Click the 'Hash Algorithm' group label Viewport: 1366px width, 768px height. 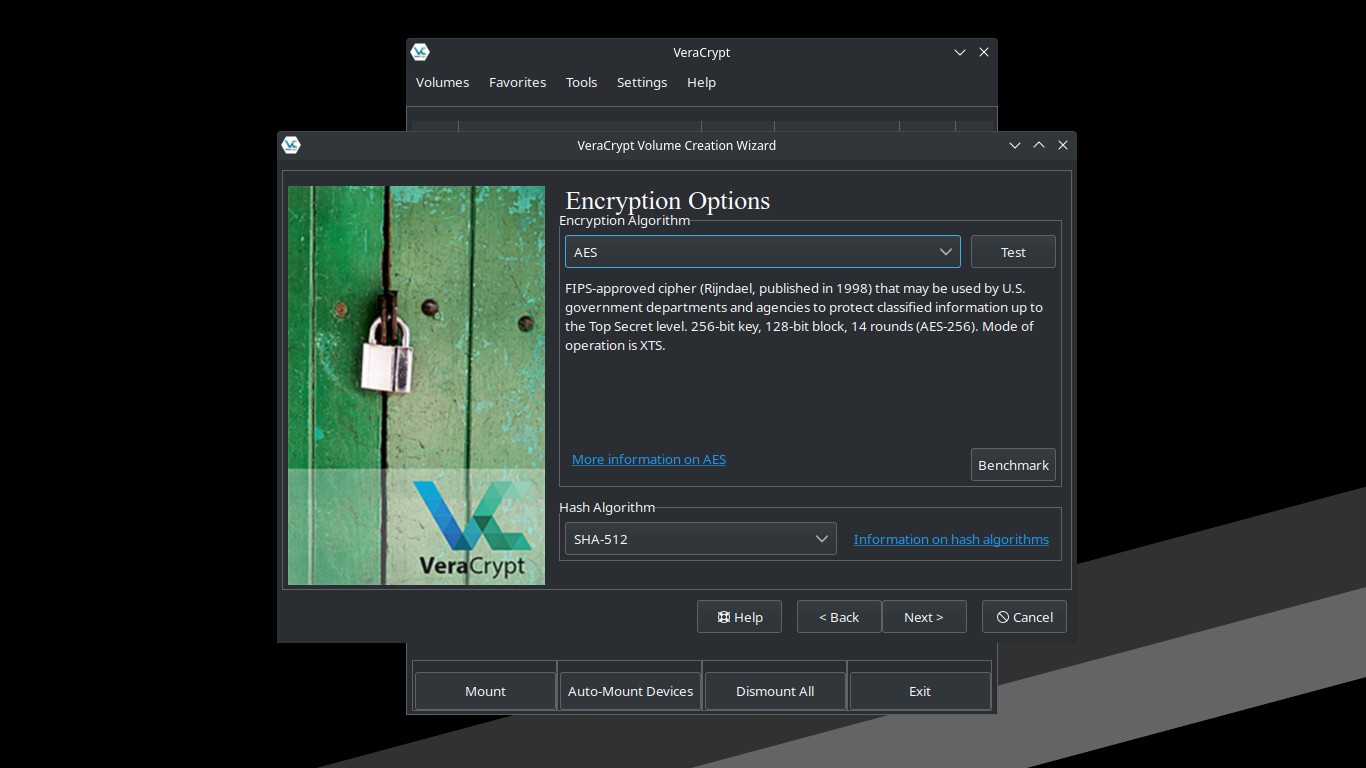click(607, 507)
